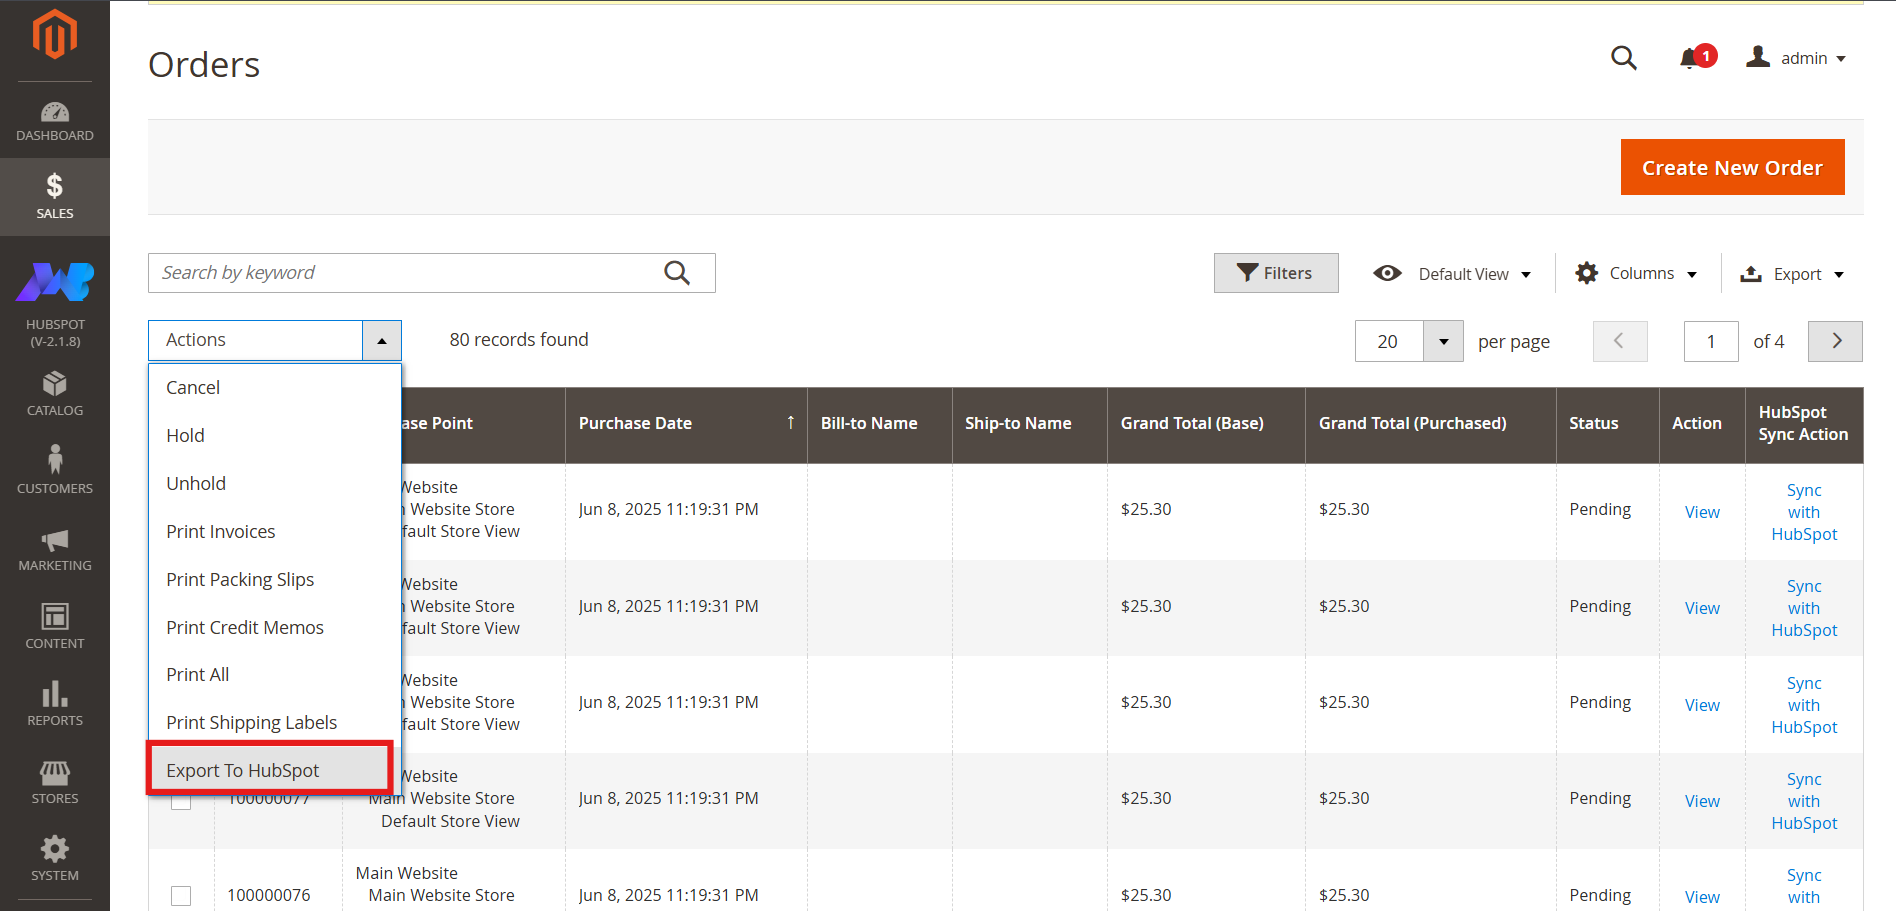Open the admin account menu
The image size is (1896, 911).
point(1796,58)
